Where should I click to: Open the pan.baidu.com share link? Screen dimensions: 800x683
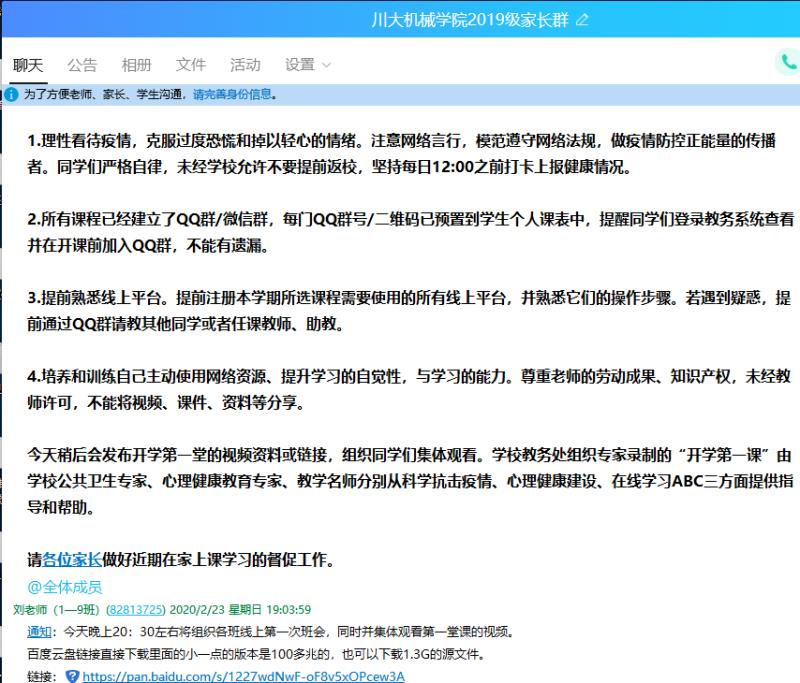tap(243, 676)
